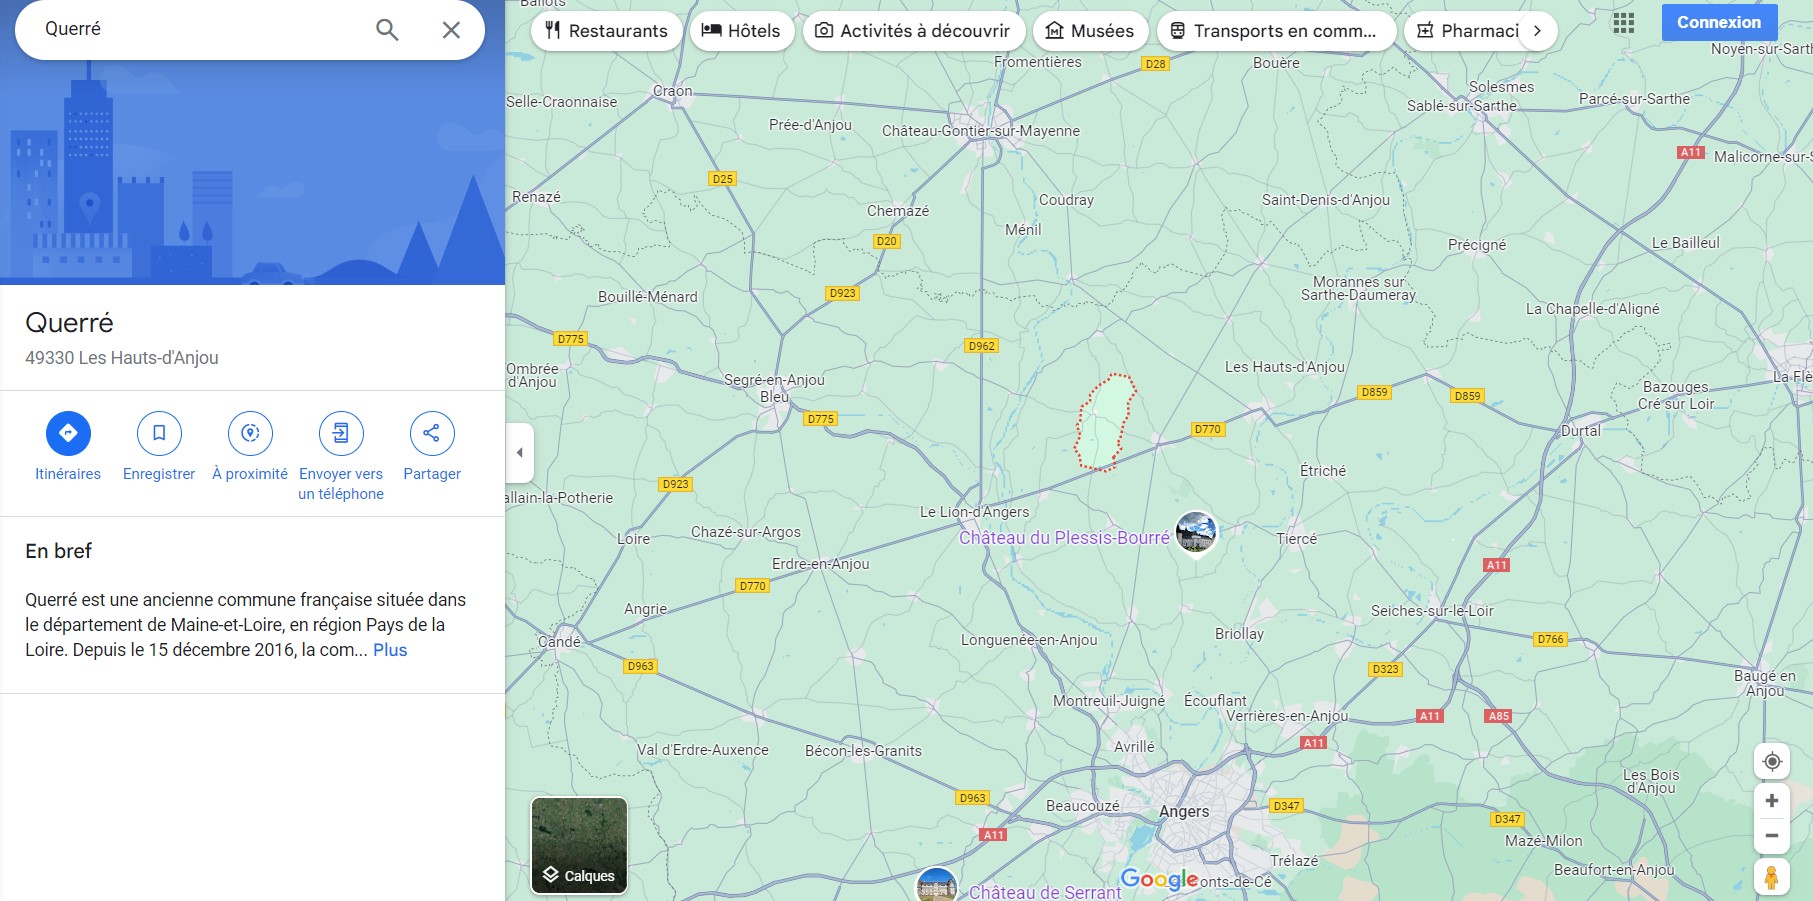Open Google apps grid icon
Screen dimensions: 1813x901
pyautogui.click(x=1624, y=23)
